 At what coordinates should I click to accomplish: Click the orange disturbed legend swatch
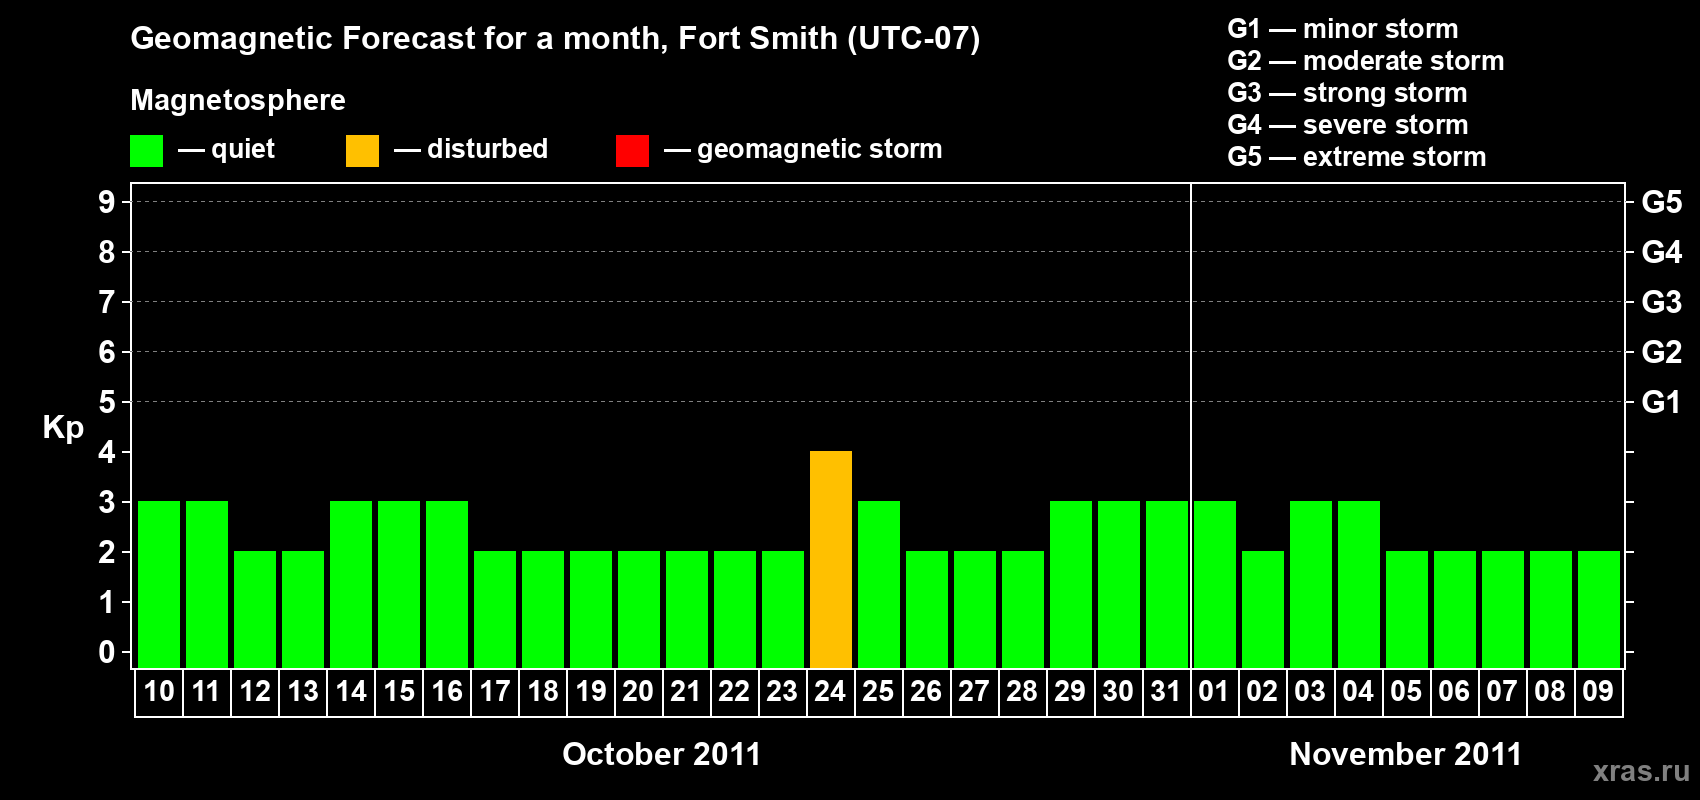click(x=362, y=151)
